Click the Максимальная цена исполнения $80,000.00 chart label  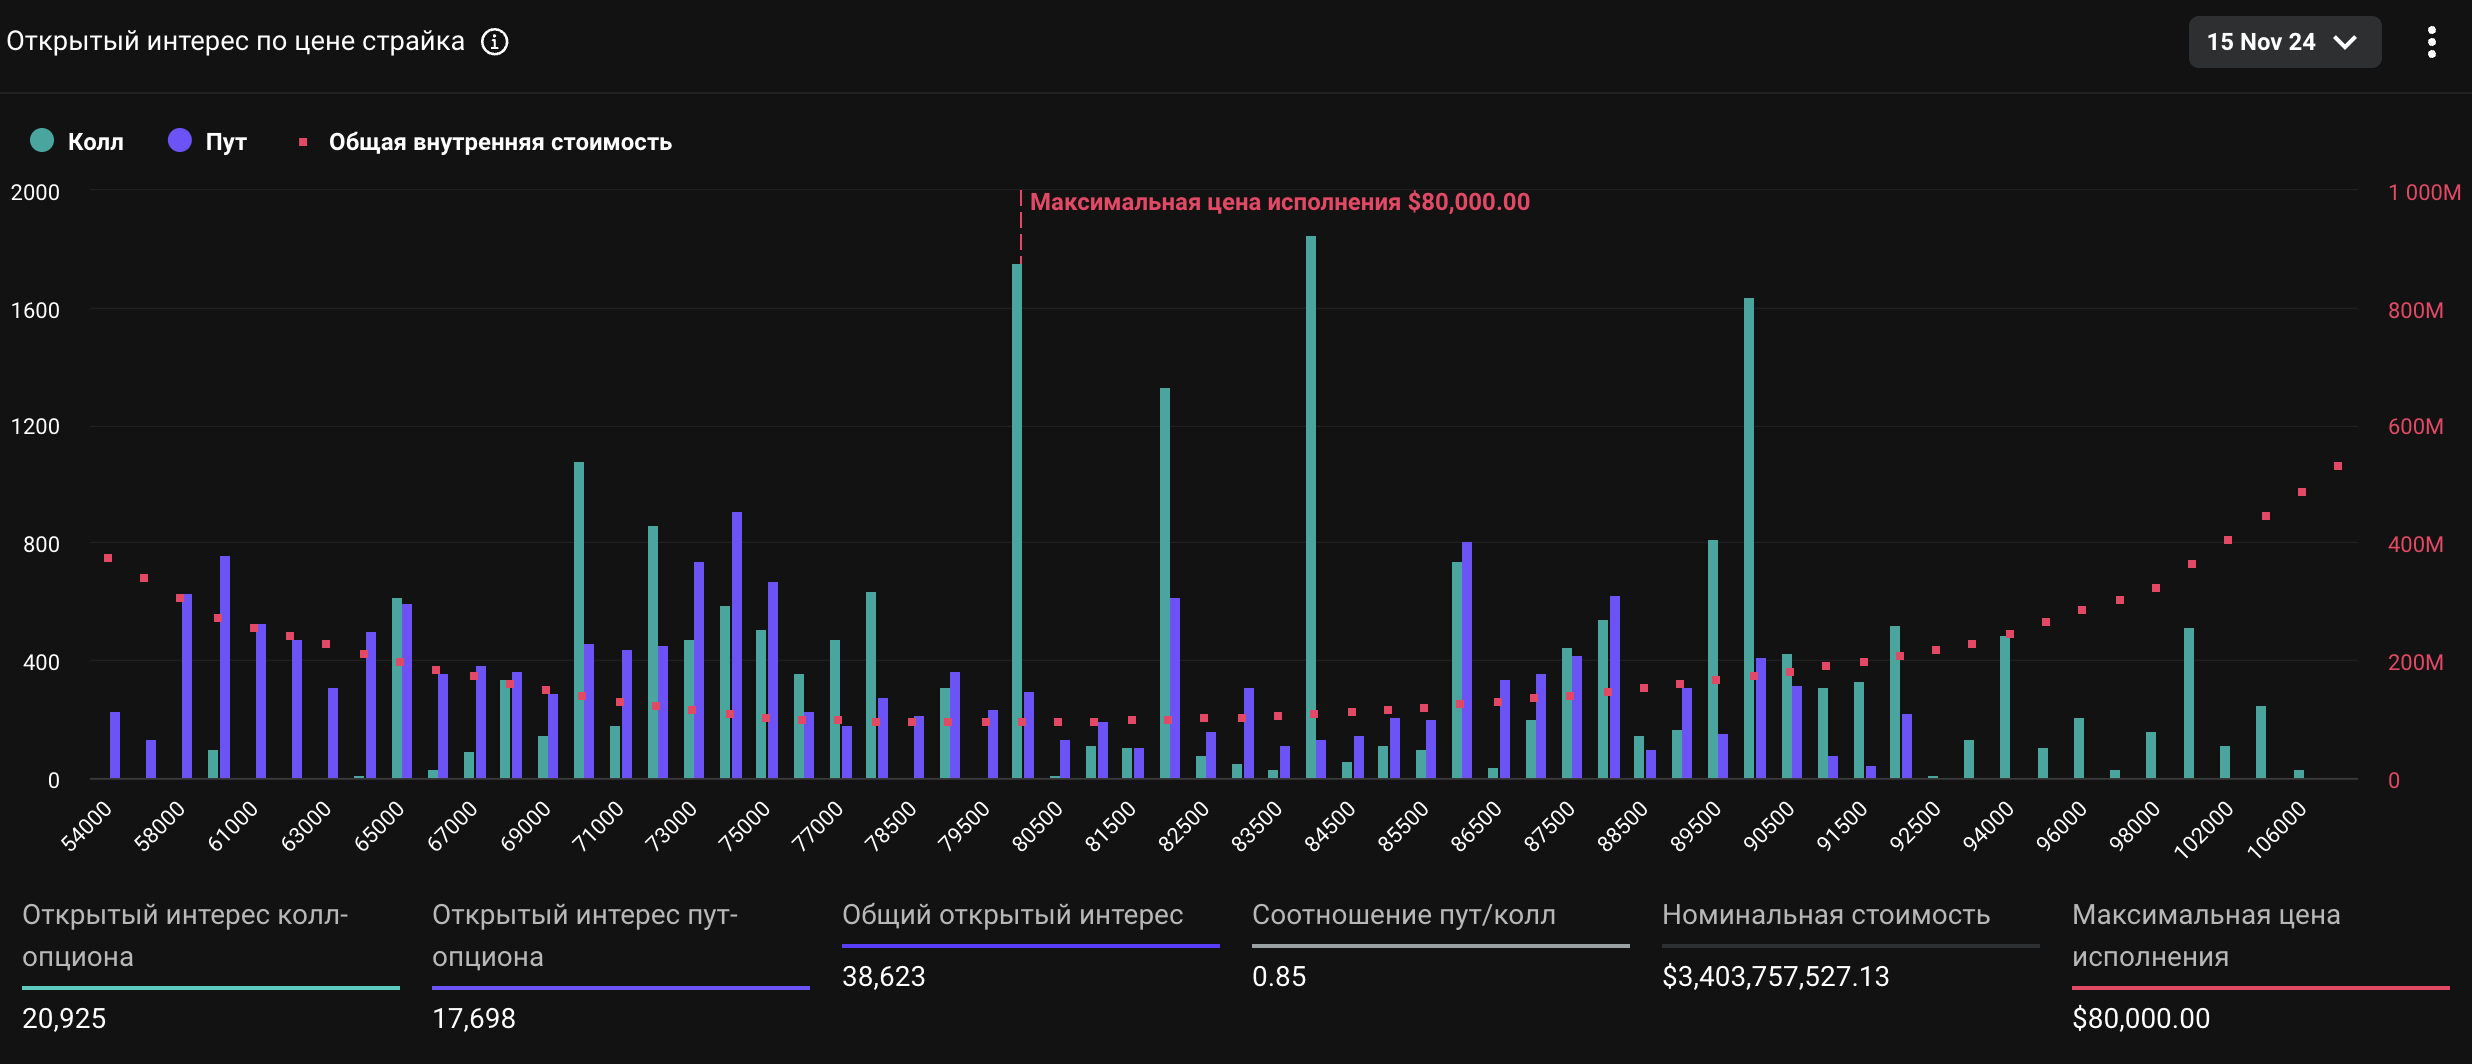point(1279,202)
